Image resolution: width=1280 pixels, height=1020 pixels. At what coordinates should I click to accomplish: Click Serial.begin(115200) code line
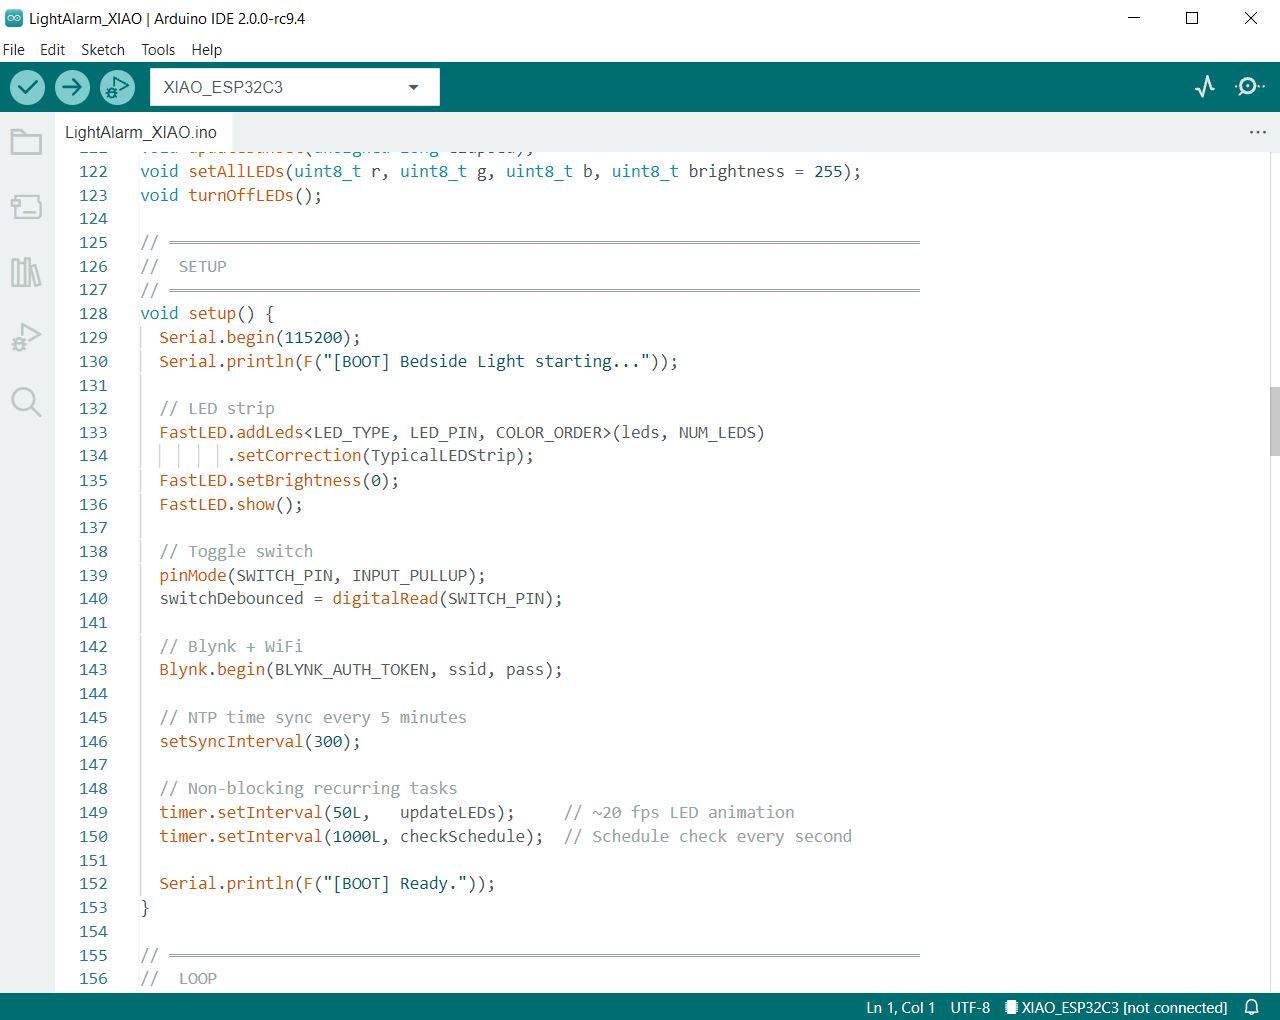pyautogui.click(x=260, y=338)
